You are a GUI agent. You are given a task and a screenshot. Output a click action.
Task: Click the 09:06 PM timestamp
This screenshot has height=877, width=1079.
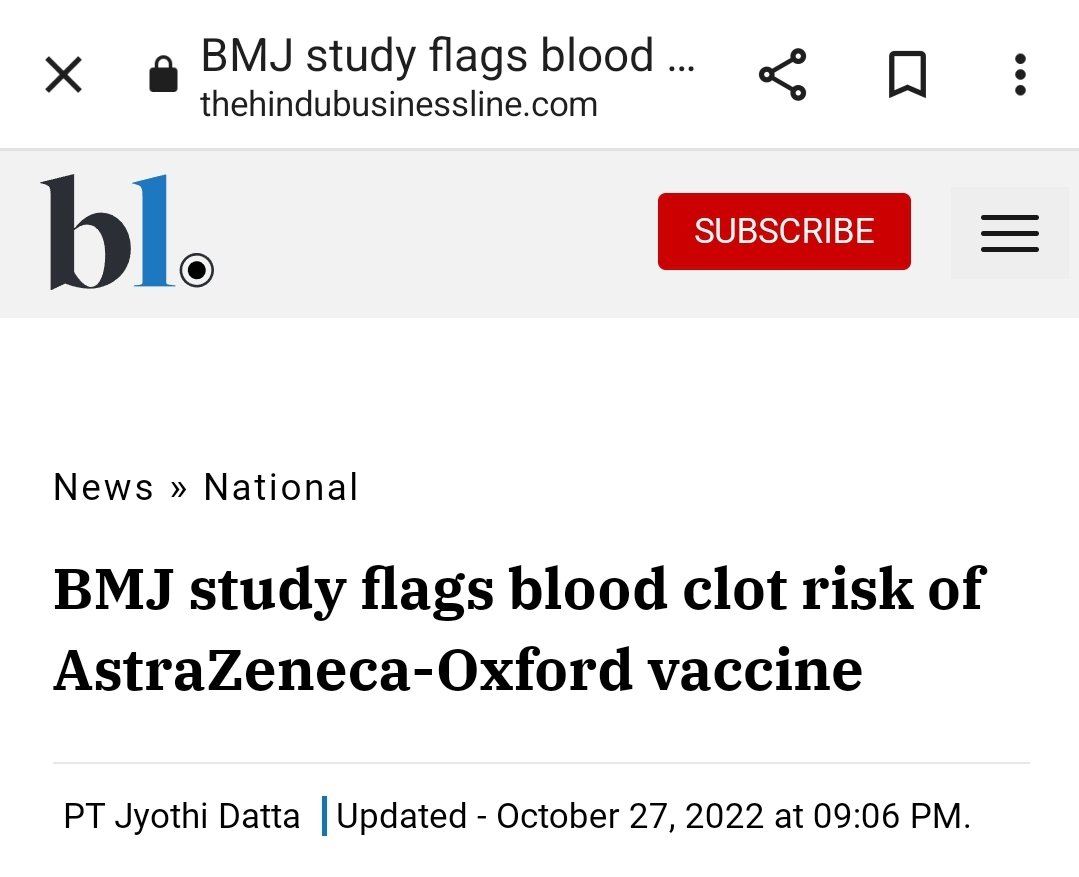click(x=891, y=816)
